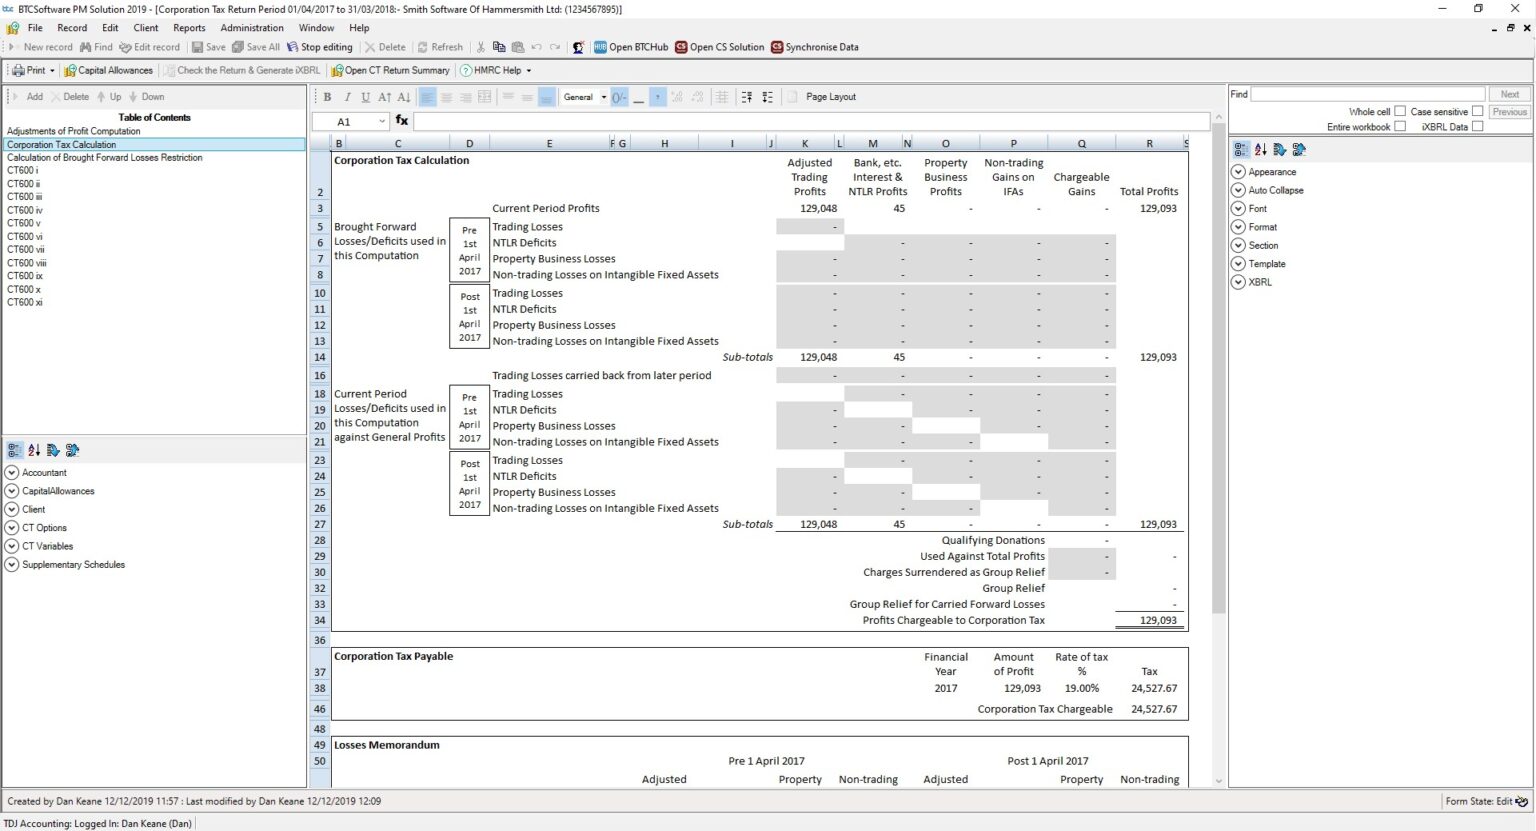Tick the Case sensitive checkbox
The image size is (1536, 831).
1477,111
